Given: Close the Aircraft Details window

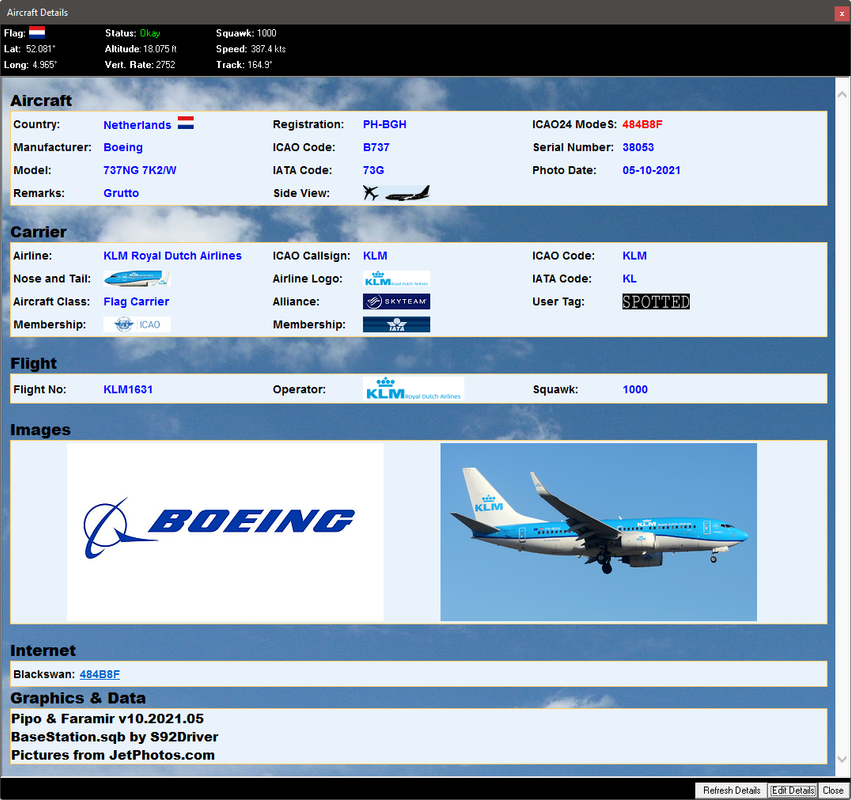Looking at the screenshot, I should coord(841,14).
